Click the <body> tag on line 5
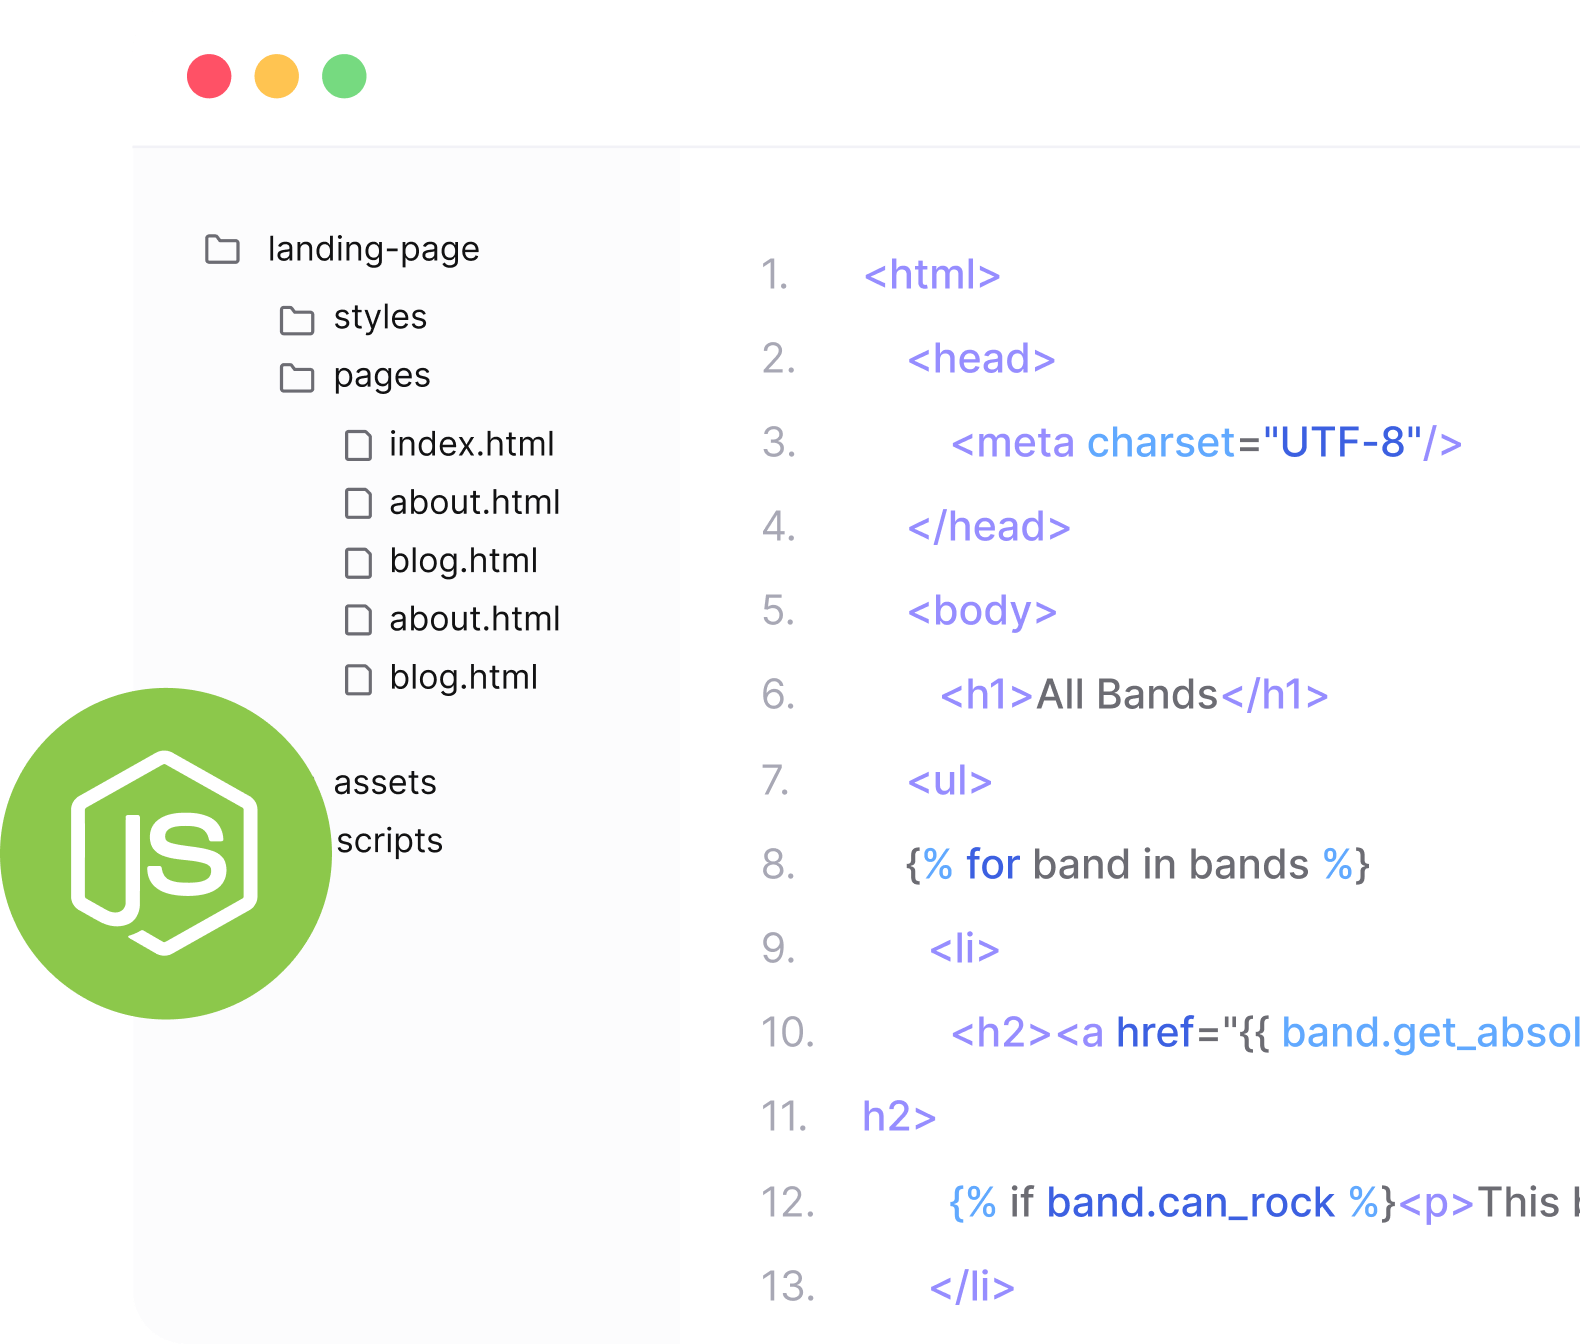This screenshot has height=1344, width=1580. (982, 611)
